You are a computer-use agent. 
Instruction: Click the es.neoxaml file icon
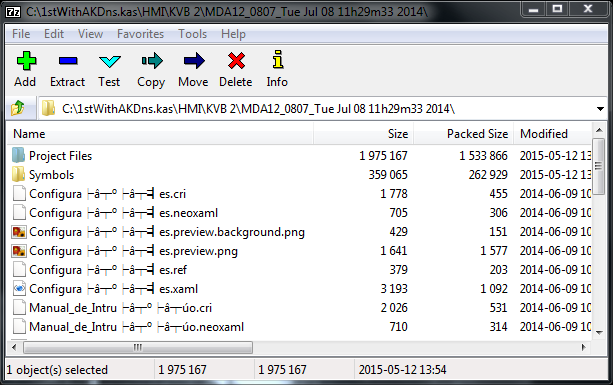(x=19, y=212)
